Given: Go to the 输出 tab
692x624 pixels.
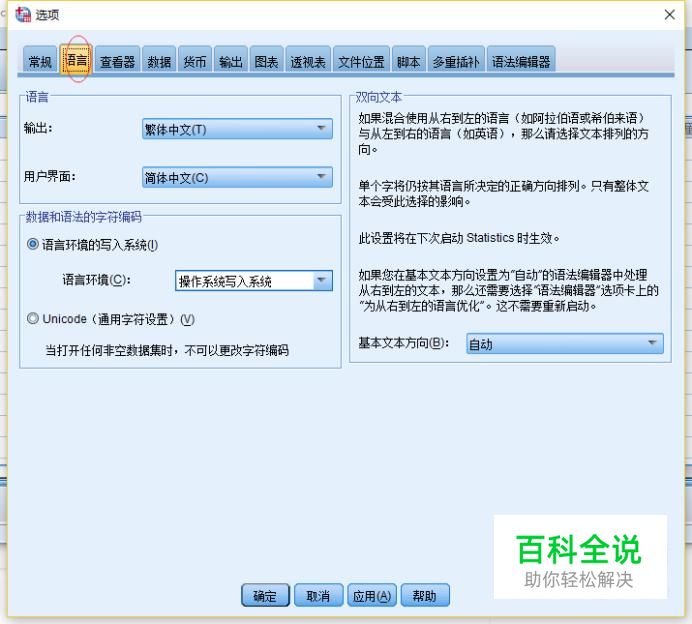Looking at the screenshot, I should (231, 61).
